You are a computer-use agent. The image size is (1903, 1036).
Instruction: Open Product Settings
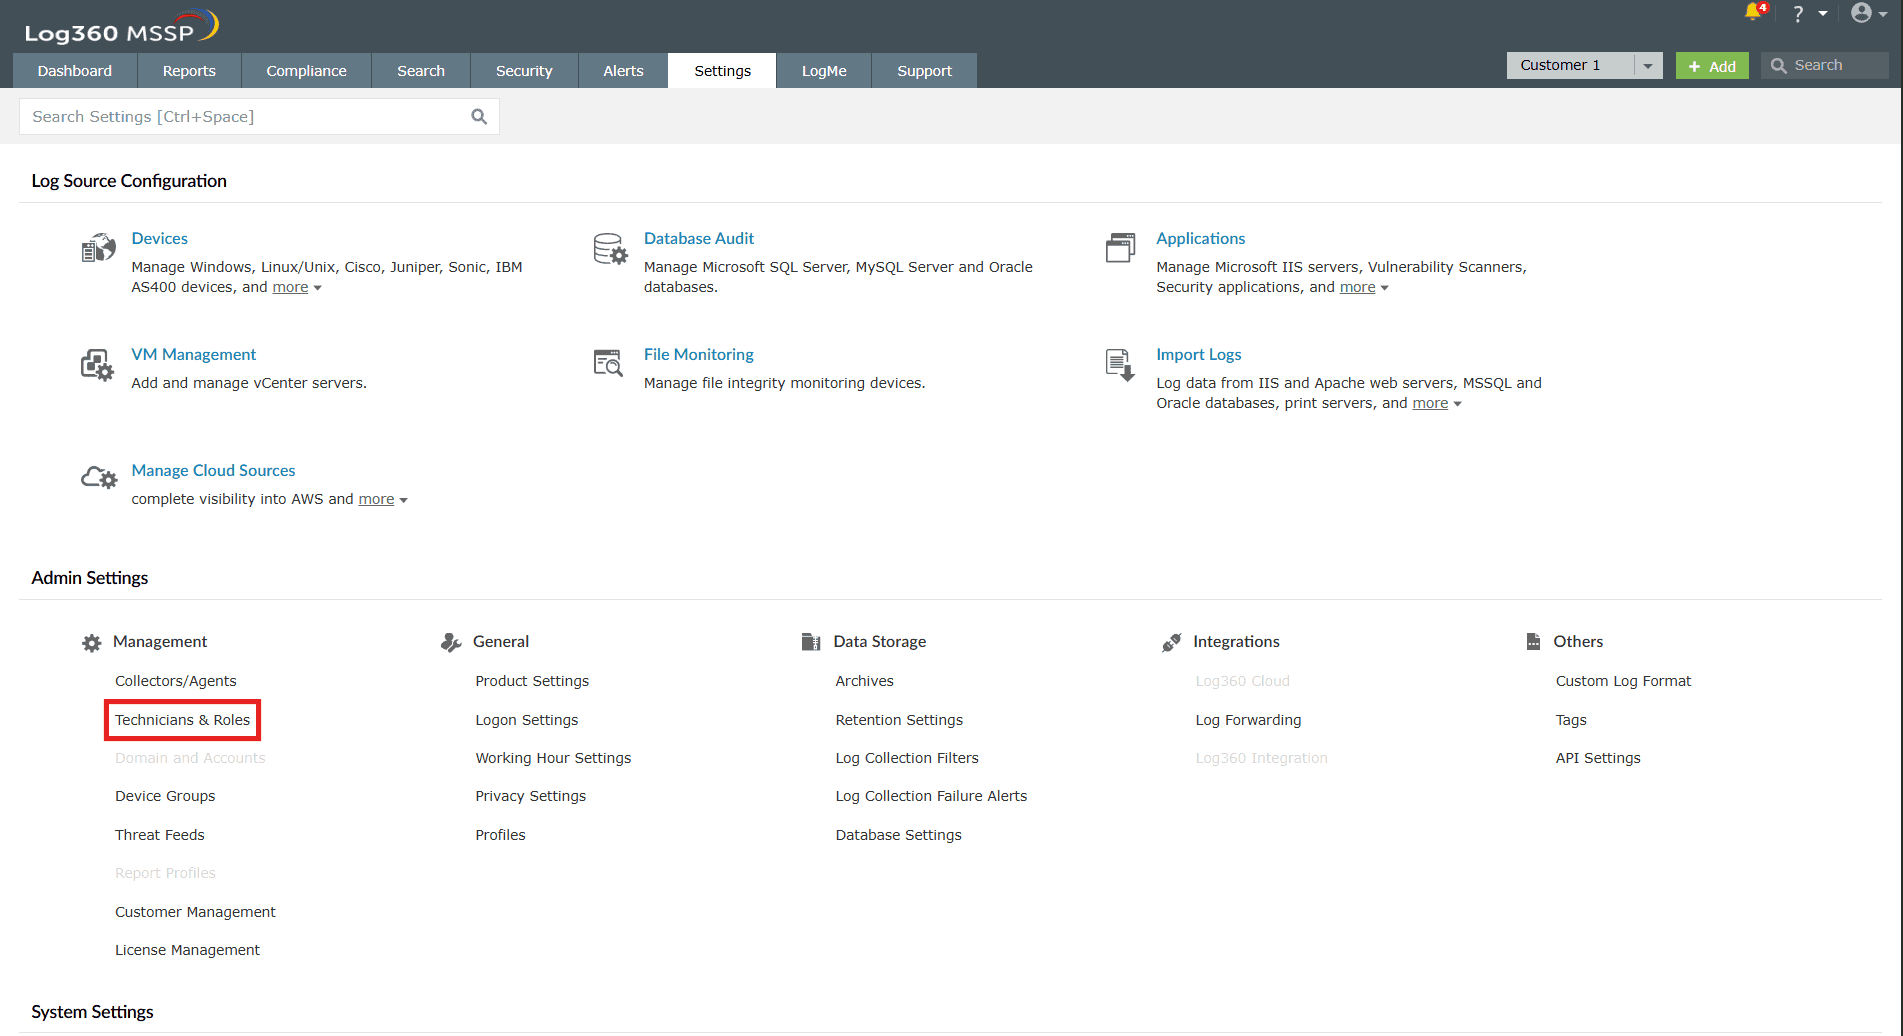coord(532,681)
